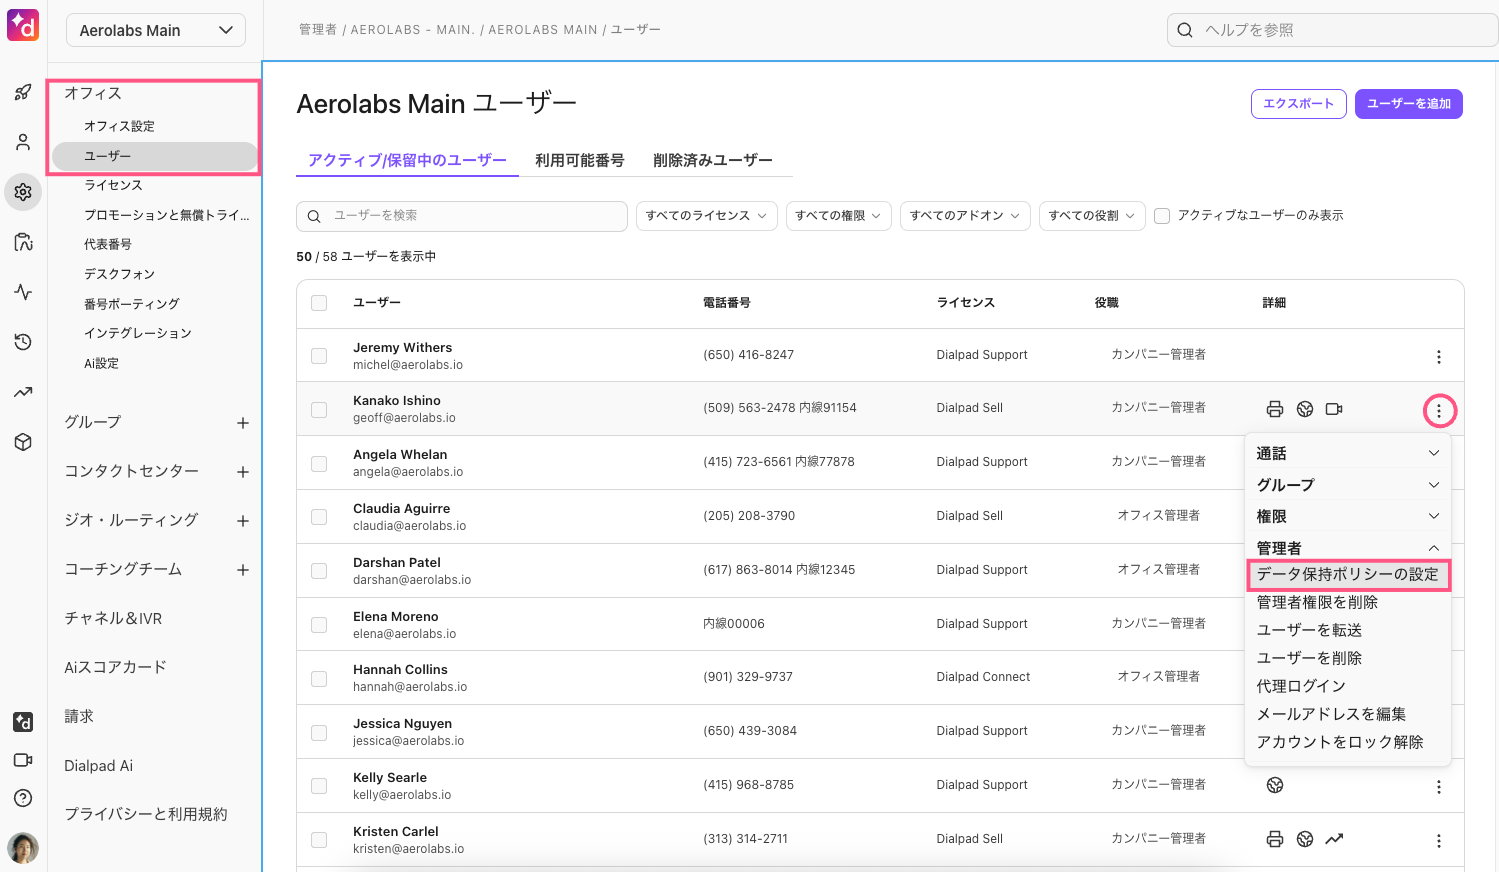This screenshot has height=872, width=1499.
Task: Open the すべての権限 filter dropdown
Action: 838,216
